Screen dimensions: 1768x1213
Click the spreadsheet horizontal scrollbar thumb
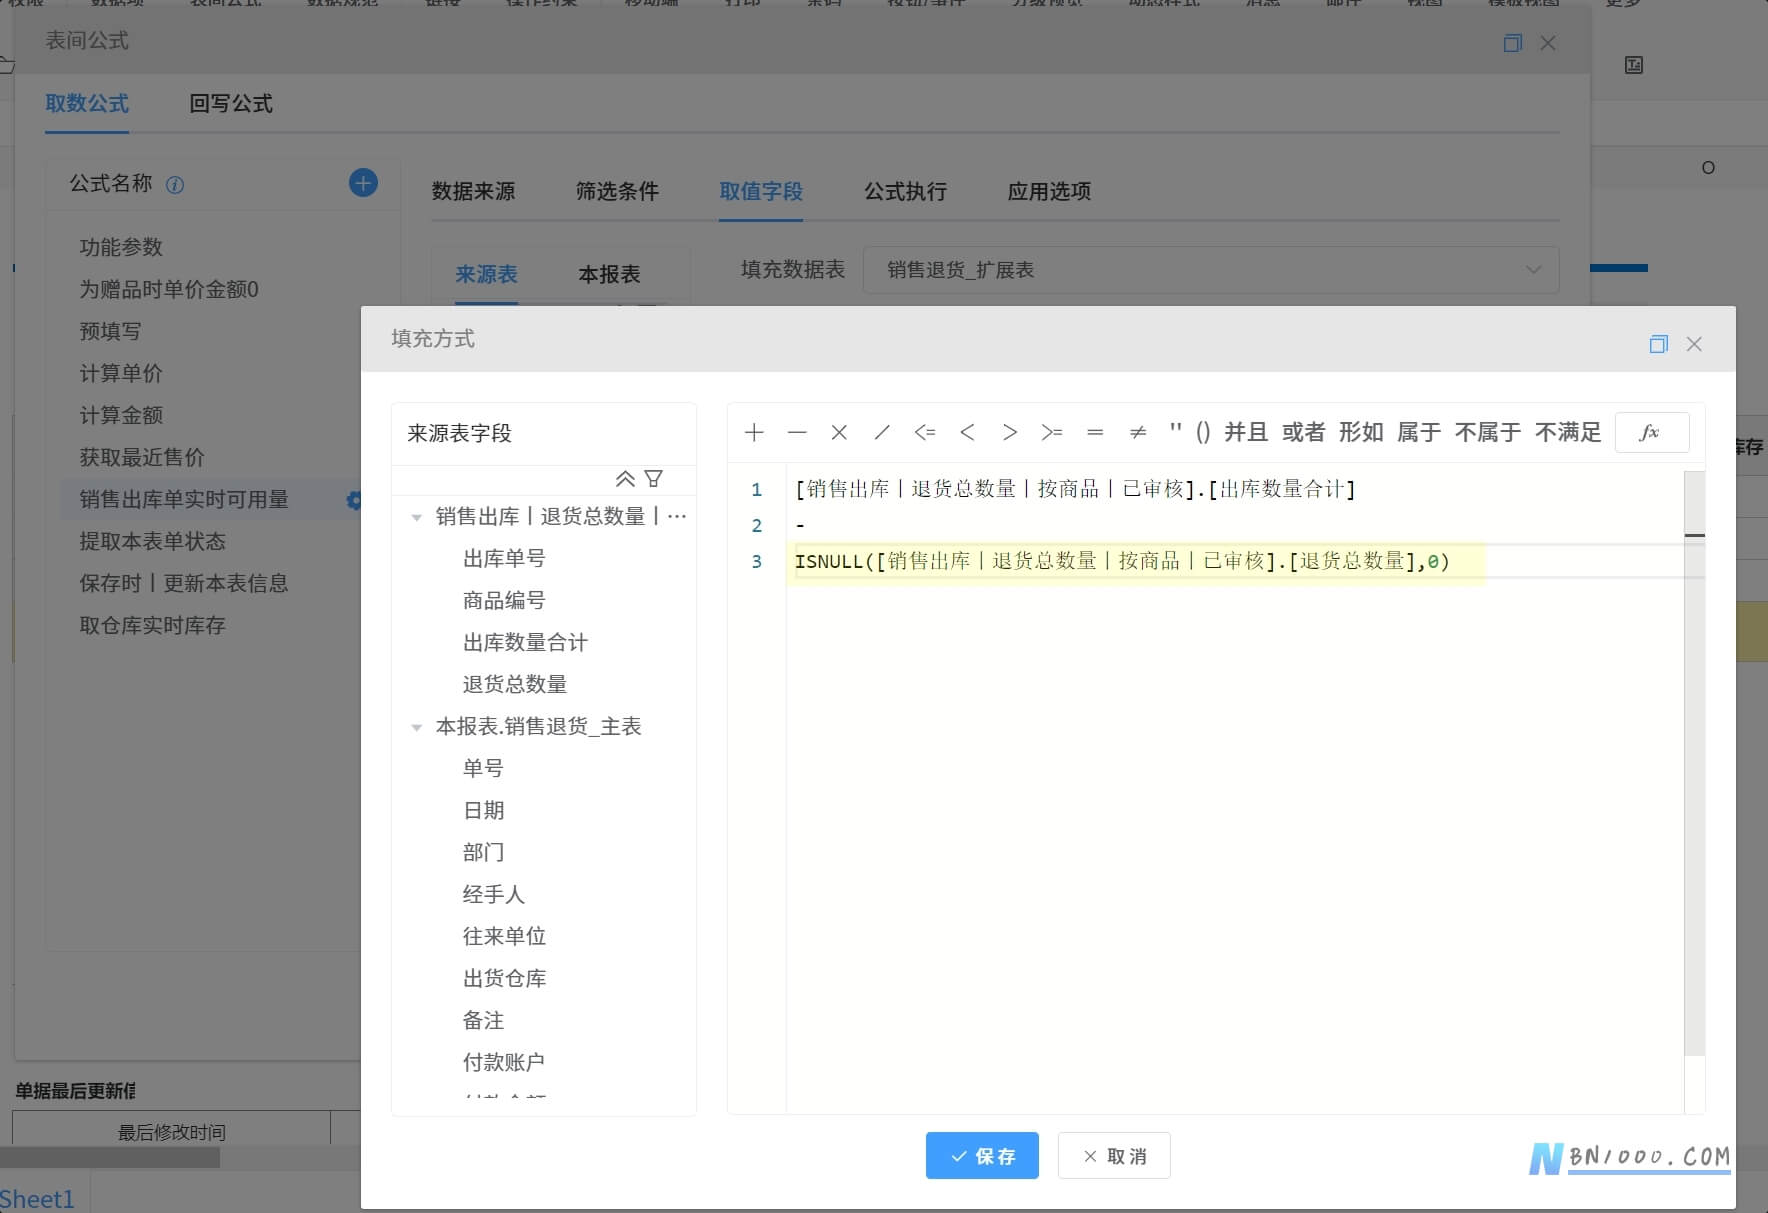(x=110, y=1158)
